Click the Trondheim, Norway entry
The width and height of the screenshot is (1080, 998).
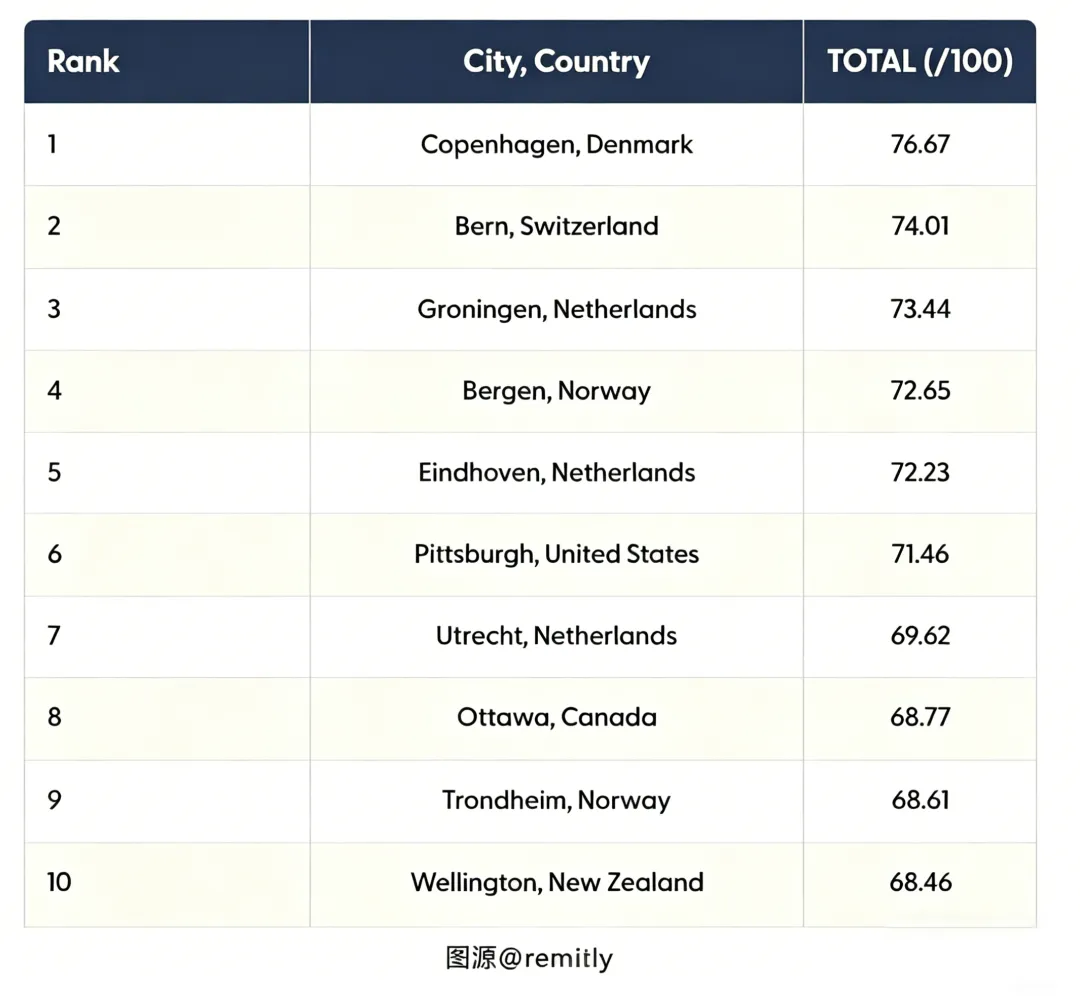tap(556, 800)
